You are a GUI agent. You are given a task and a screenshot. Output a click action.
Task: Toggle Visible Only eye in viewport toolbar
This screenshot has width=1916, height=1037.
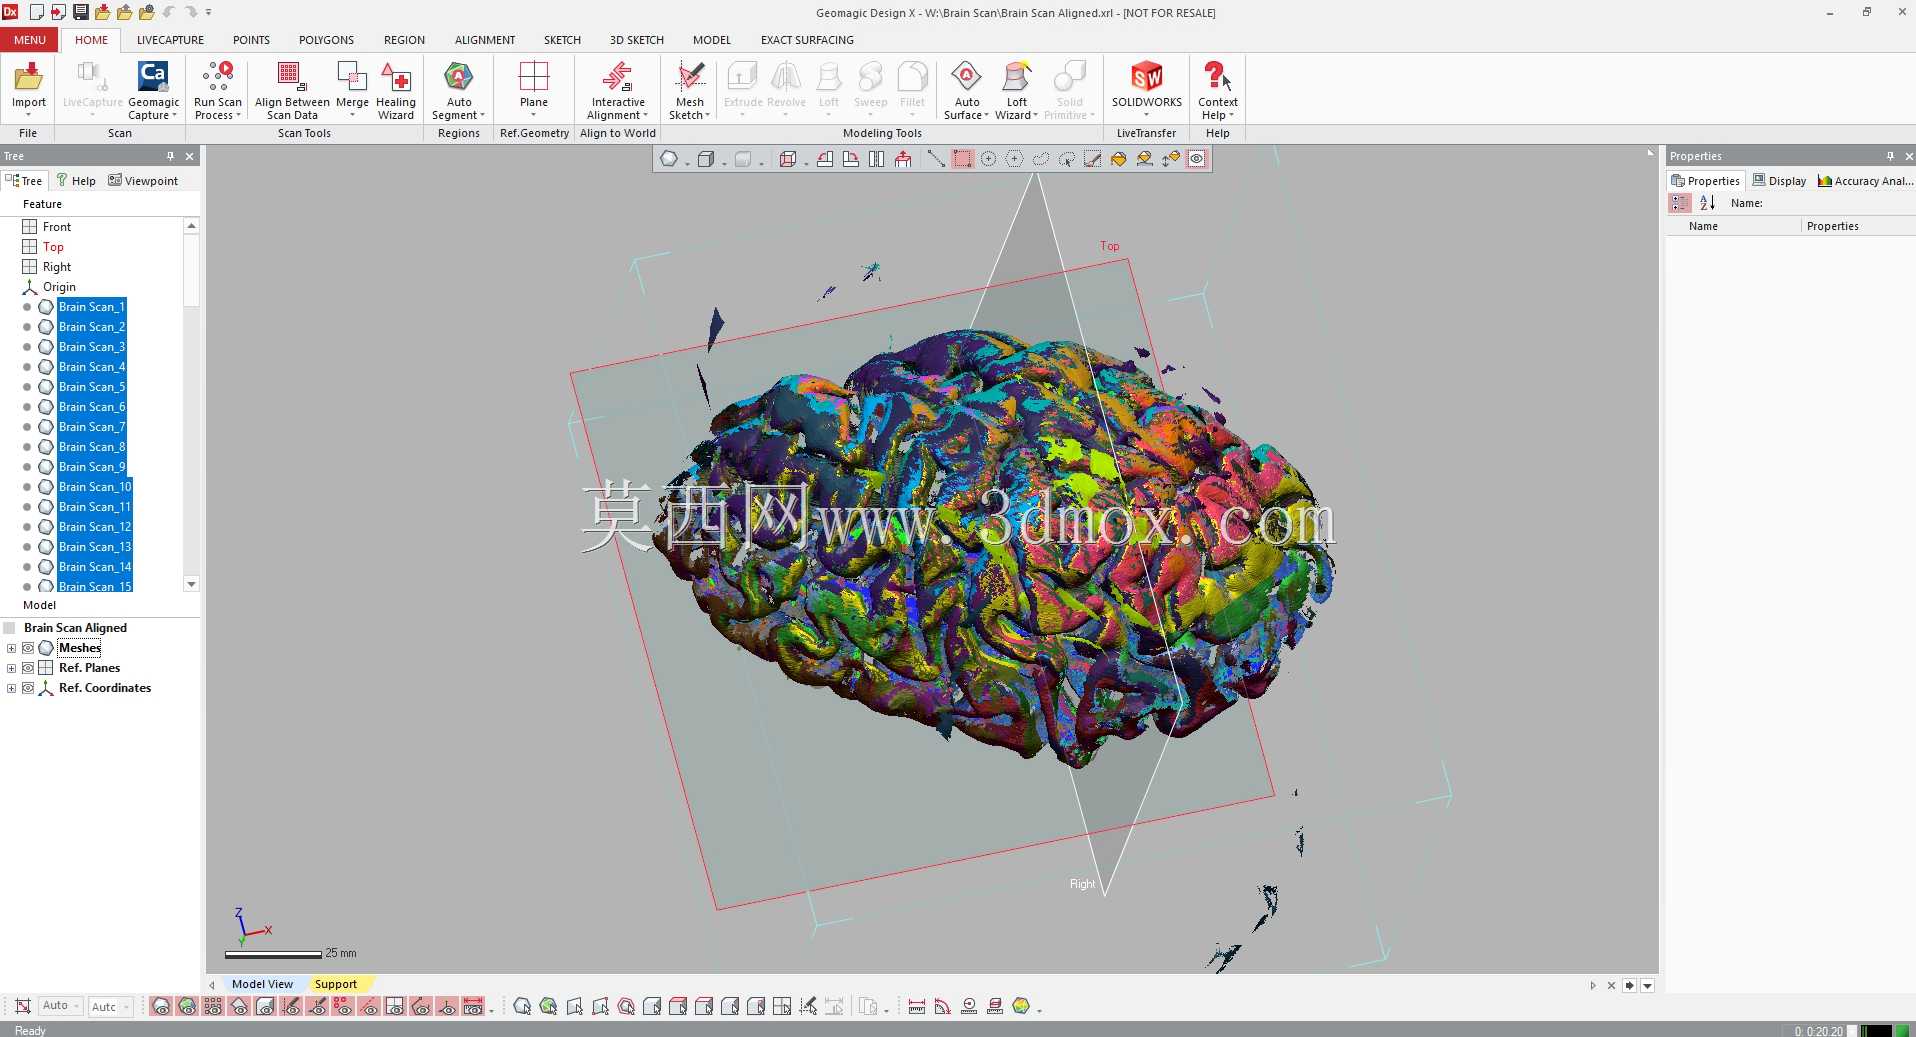tap(1196, 159)
